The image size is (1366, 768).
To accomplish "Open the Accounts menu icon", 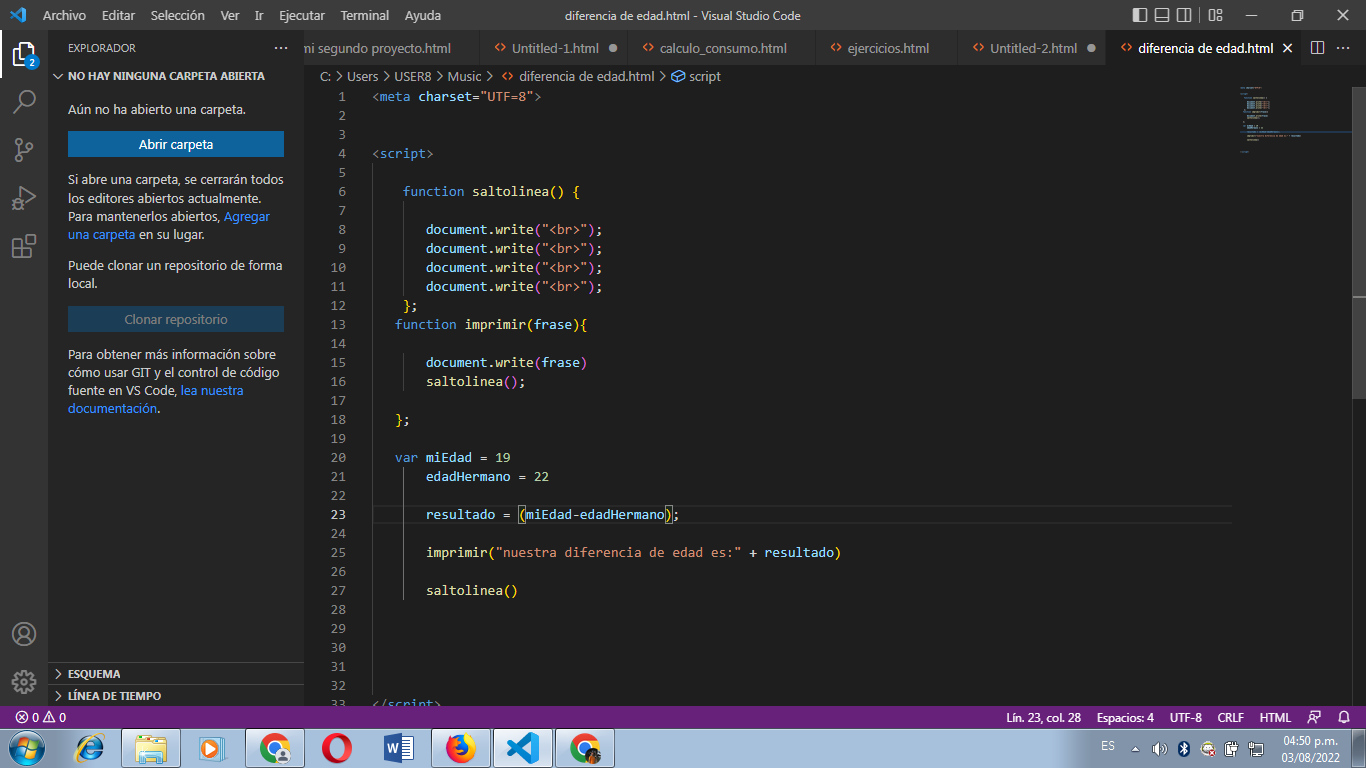I will tap(24, 634).
